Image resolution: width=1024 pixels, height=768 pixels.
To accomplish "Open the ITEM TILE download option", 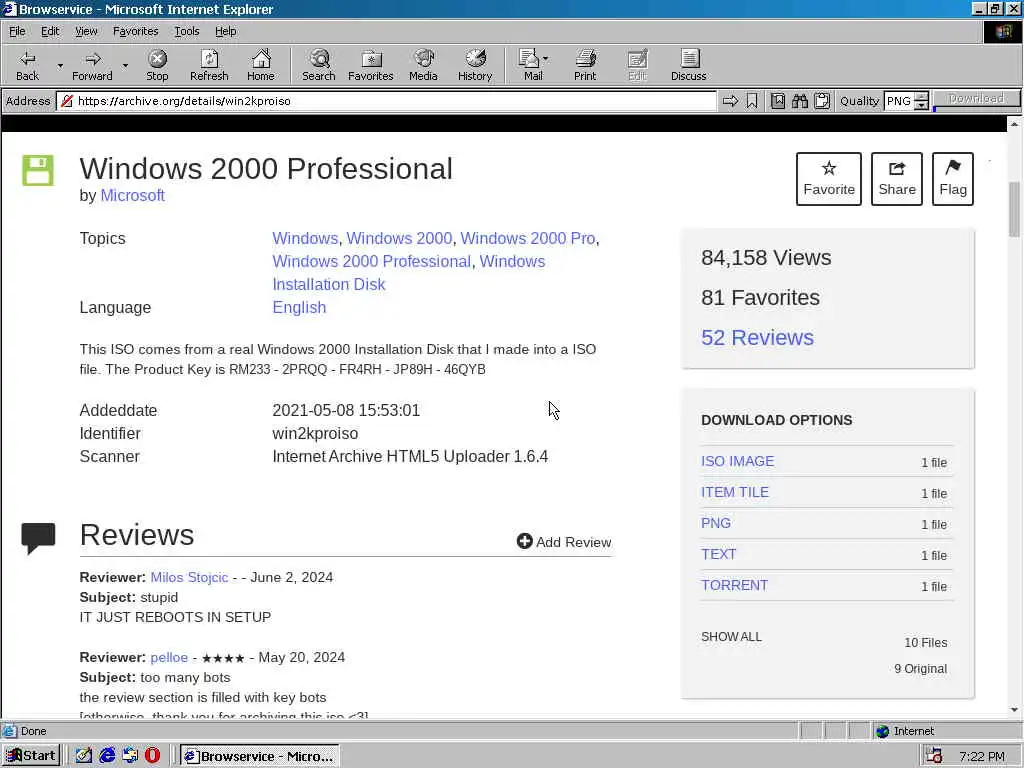I will pos(735,492).
